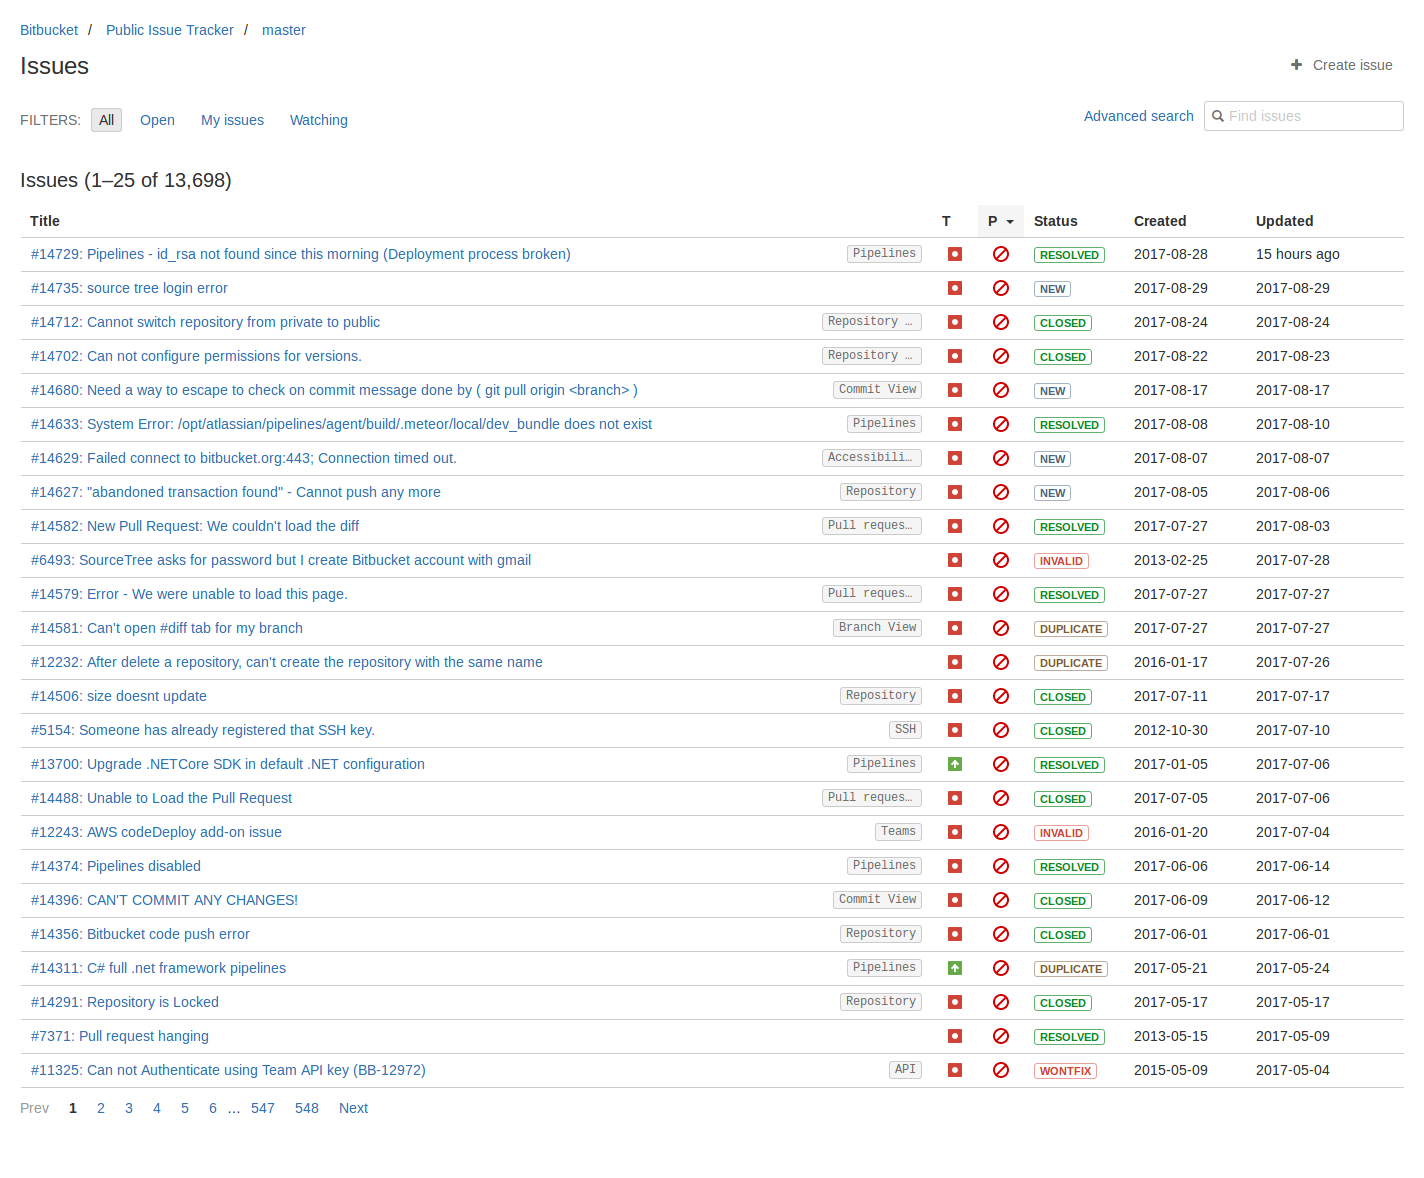Filter by Teams component tag
Viewport: 1424px width, 1178px height.
(898, 832)
